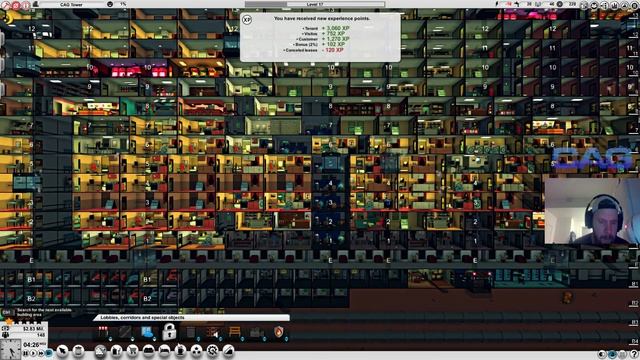Set the game to normal play speed

coord(33,353)
